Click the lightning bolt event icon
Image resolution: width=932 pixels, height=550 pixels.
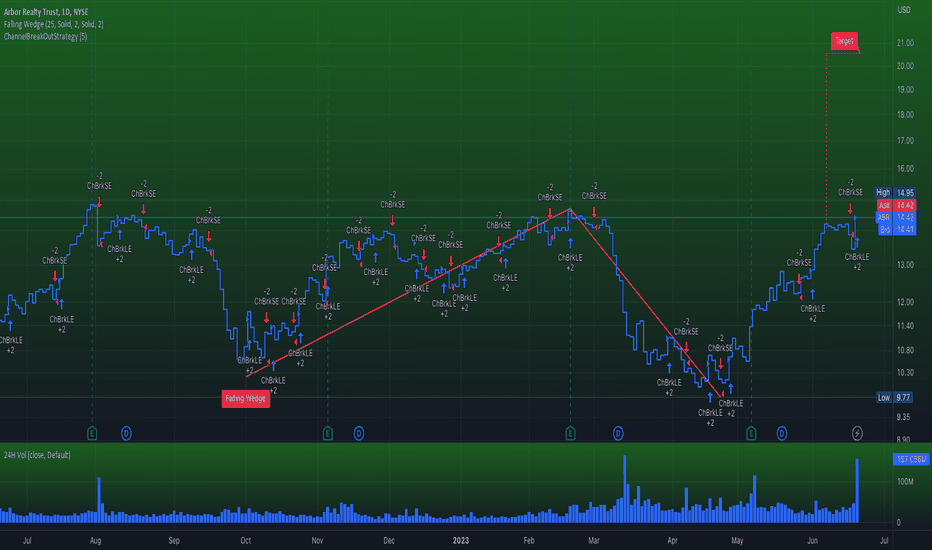click(857, 433)
